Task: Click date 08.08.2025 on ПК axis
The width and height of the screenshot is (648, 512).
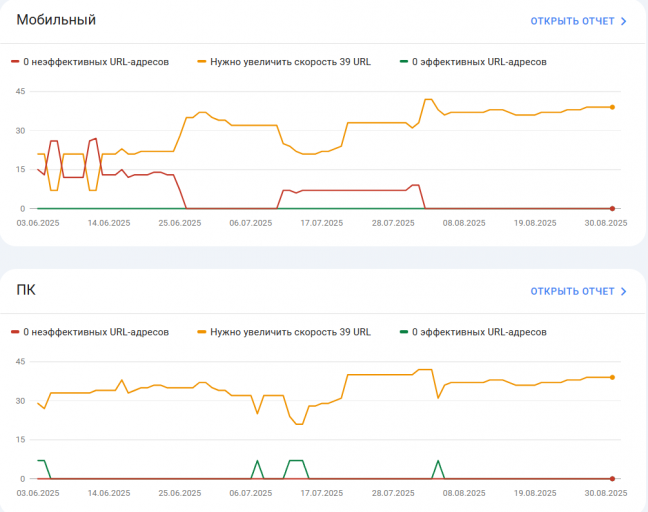Action: tap(464, 493)
